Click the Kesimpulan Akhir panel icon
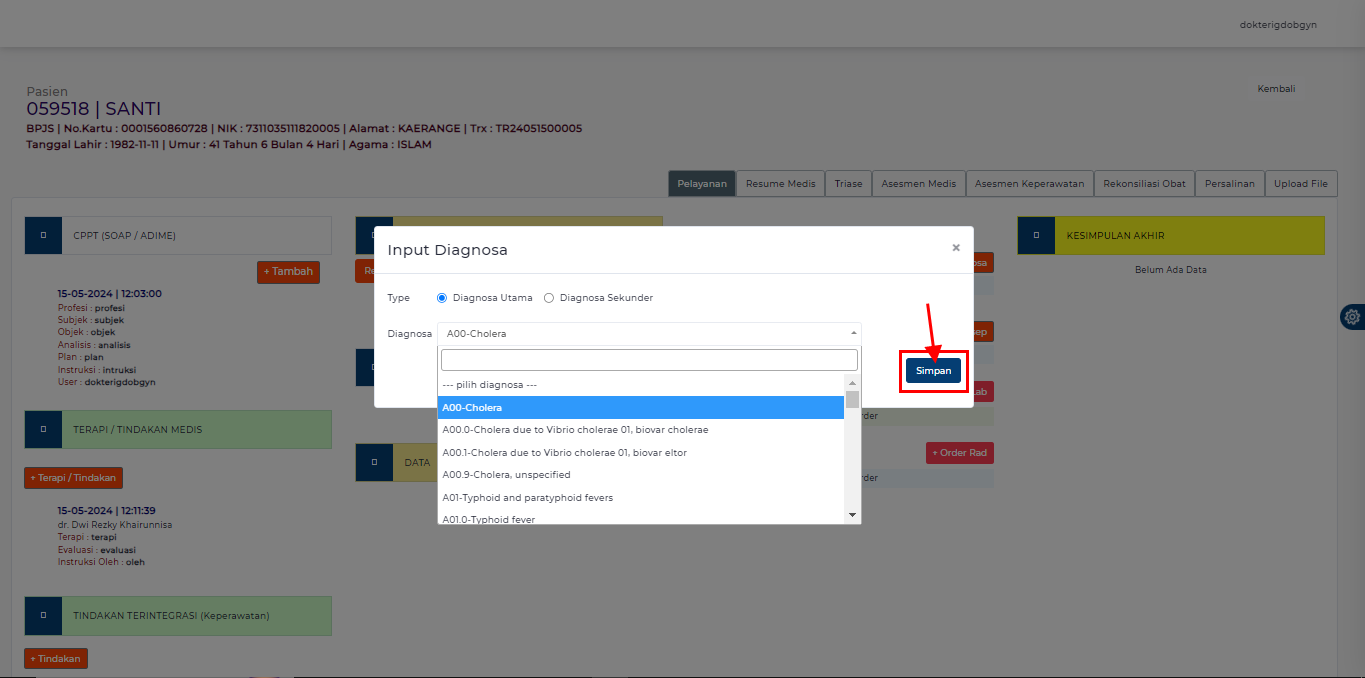The image size is (1365, 678). tap(1036, 236)
